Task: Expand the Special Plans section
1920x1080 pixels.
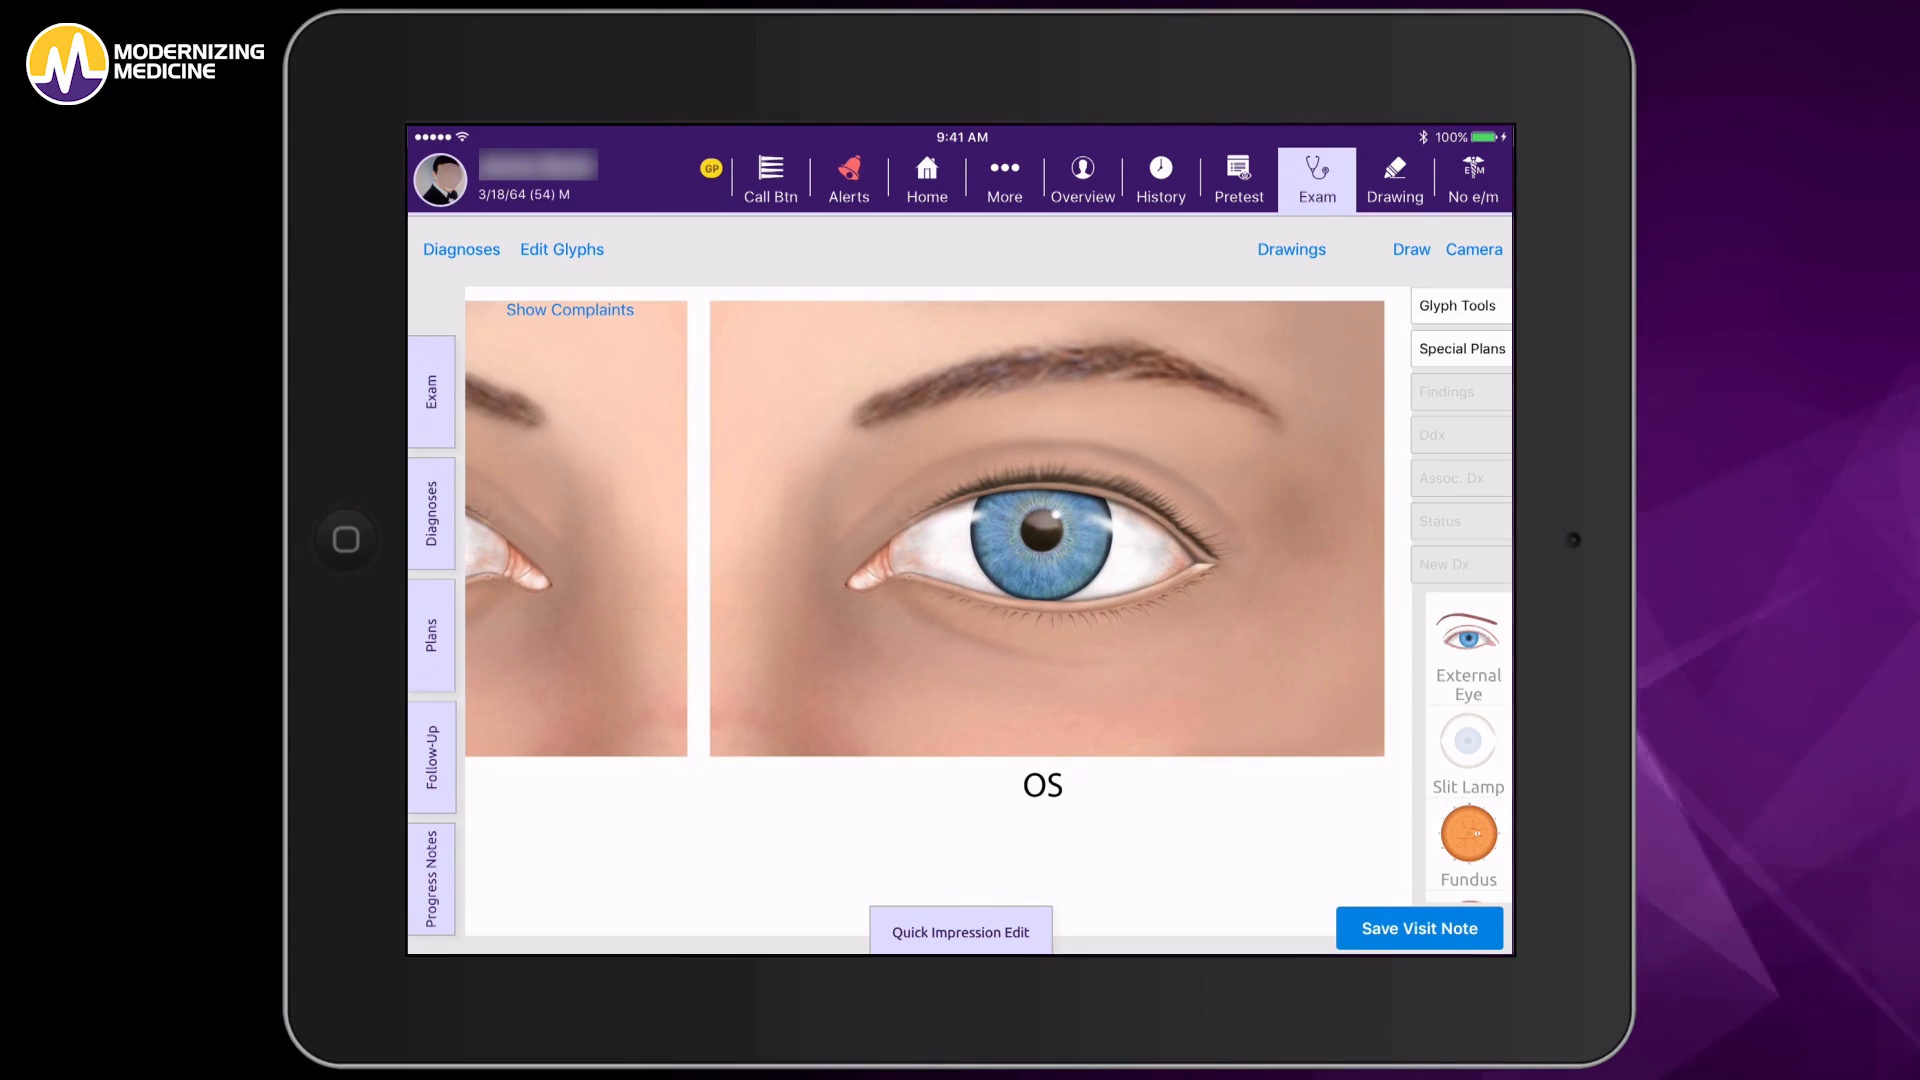Action: pos(1461,348)
